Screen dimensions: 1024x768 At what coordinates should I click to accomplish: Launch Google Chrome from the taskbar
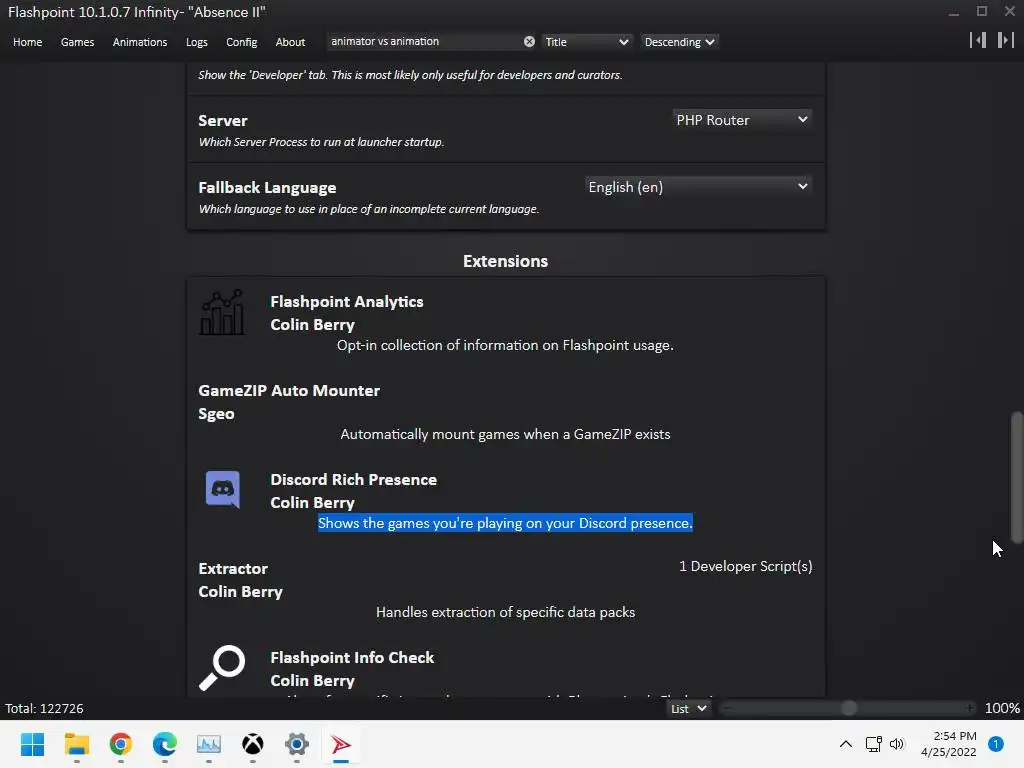[x=121, y=744]
